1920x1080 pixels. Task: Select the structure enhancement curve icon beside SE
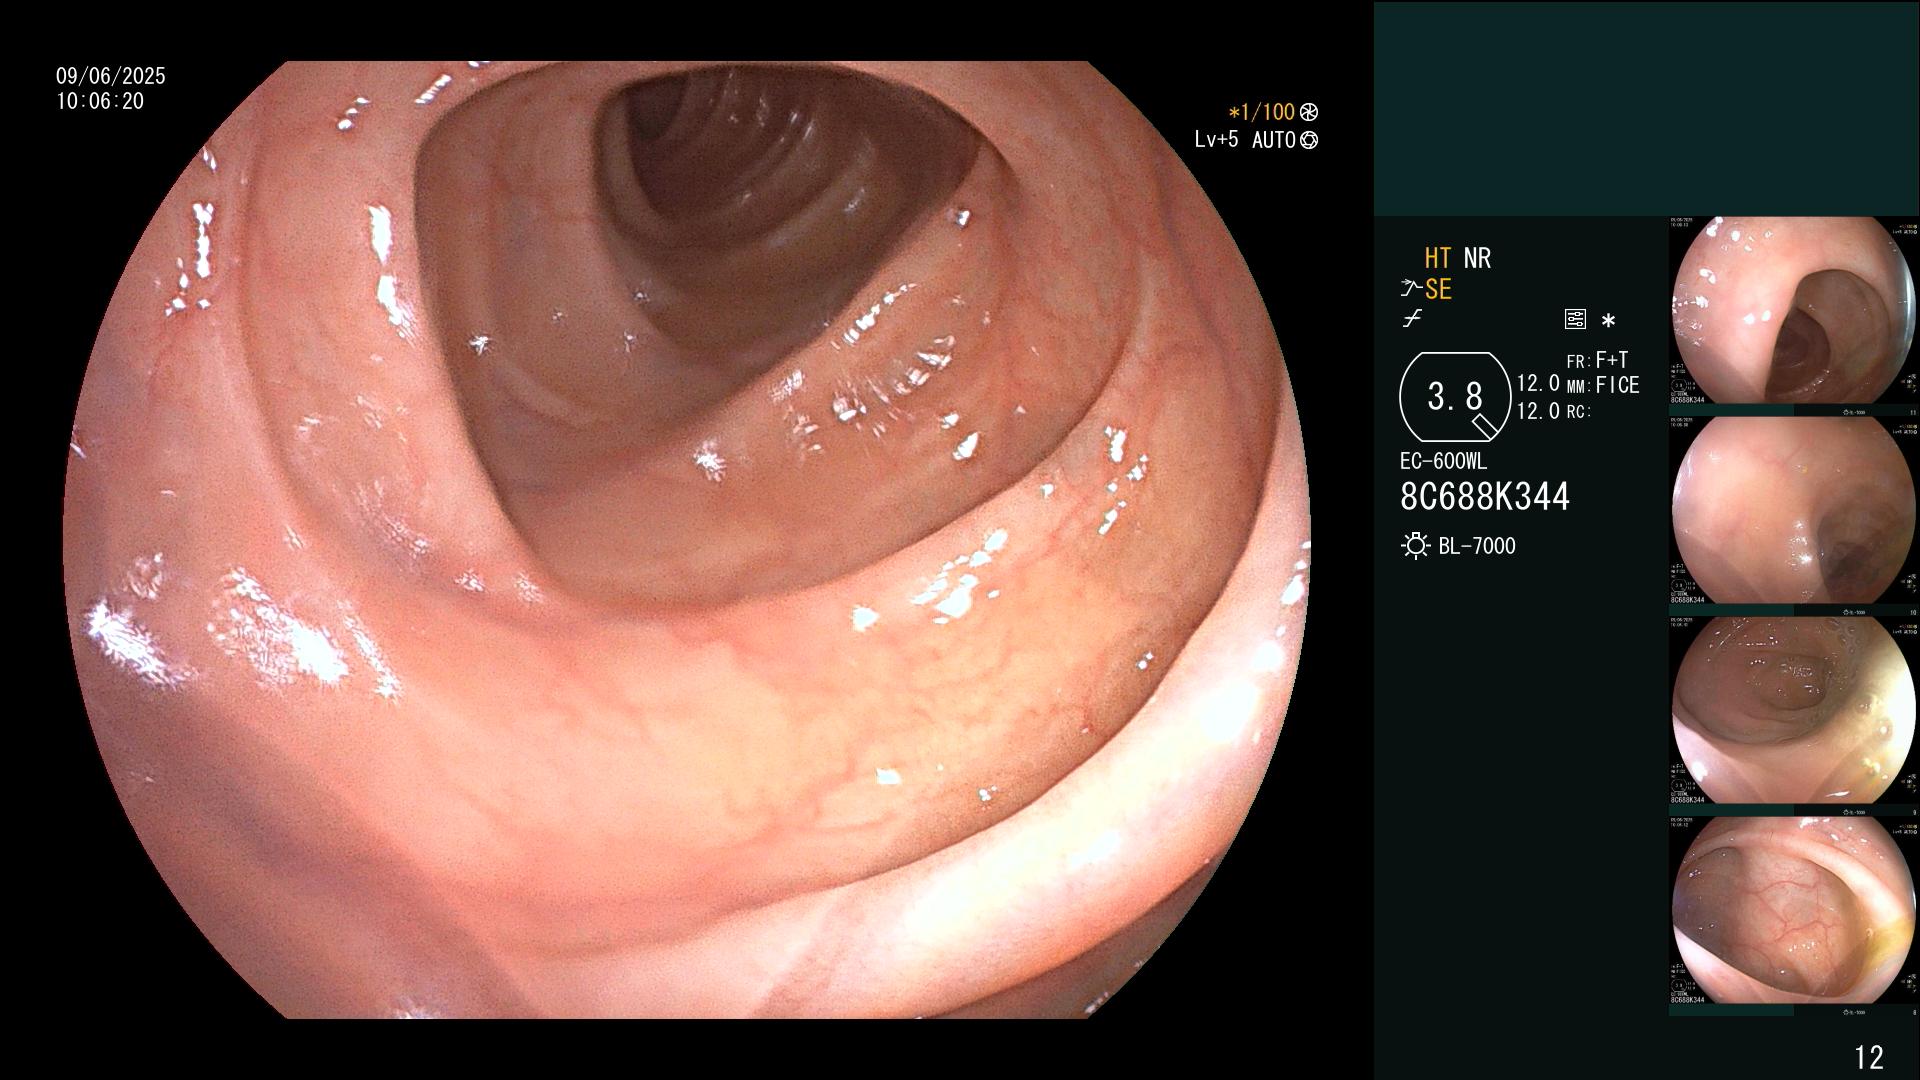[1411, 289]
